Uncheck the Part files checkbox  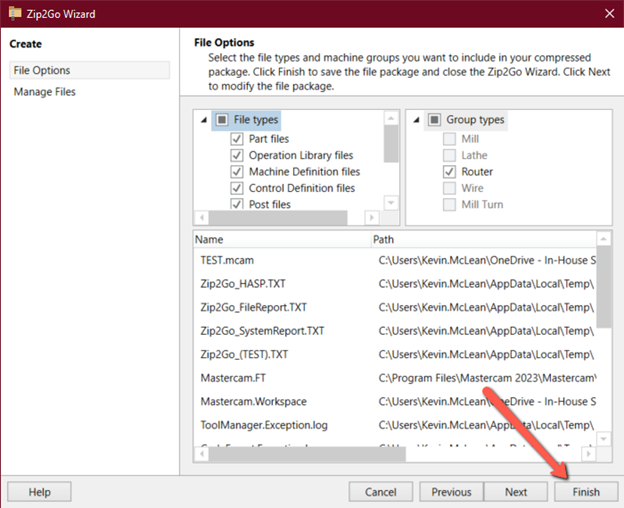click(237, 139)
